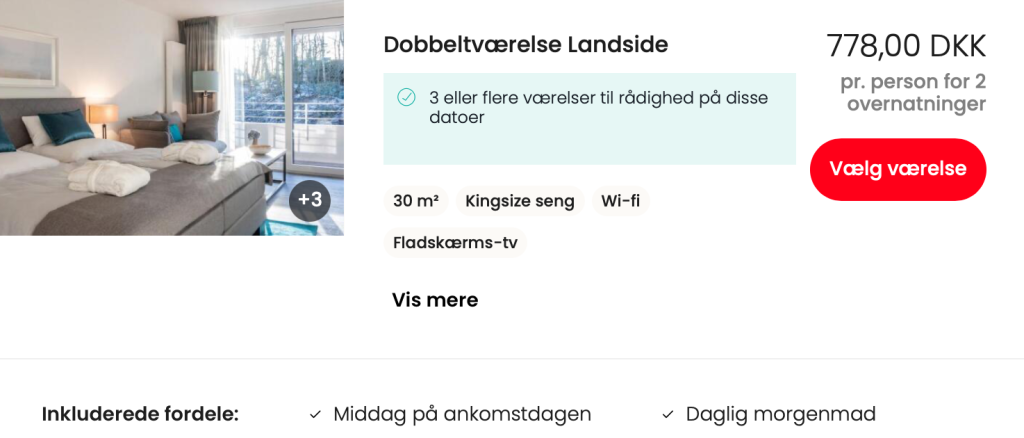Select the Kingsize seng tag
The image size is (1024, 438).
tap(520, 201)
